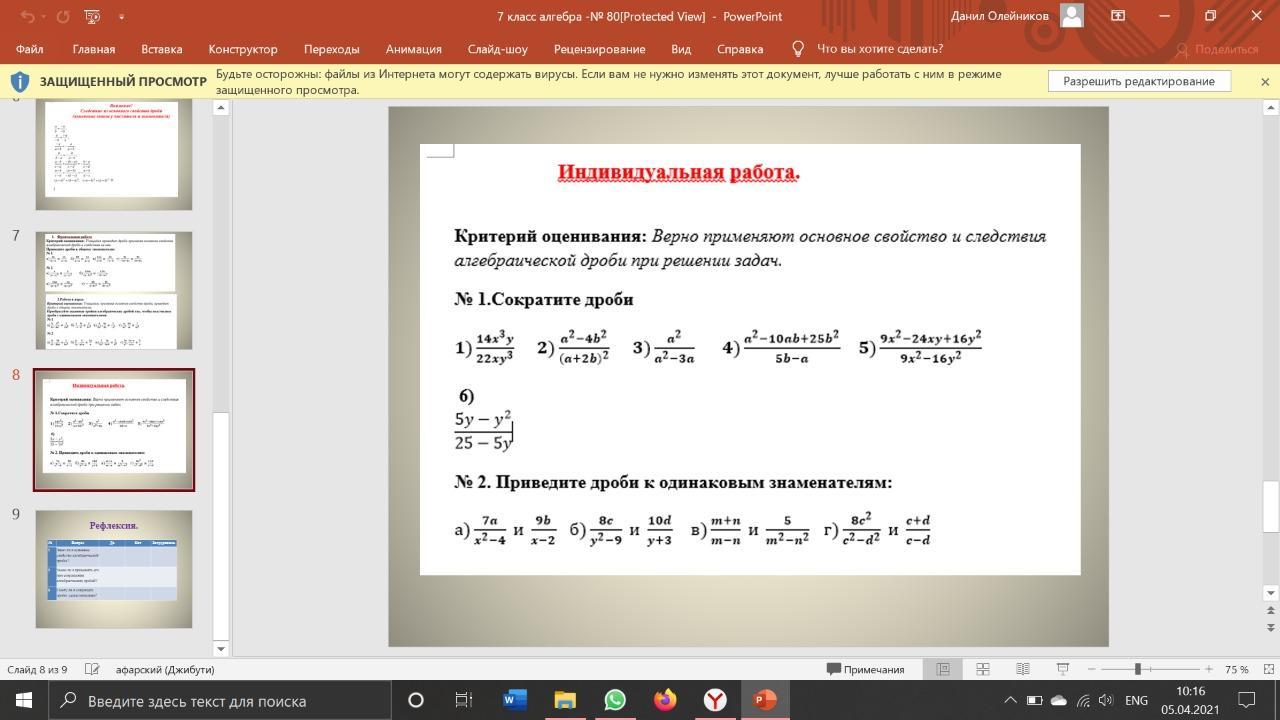Click the slide area scroll down arrow
Image resolution: width=1280 pixels, height=720 pixels.
coord(1271,592)
